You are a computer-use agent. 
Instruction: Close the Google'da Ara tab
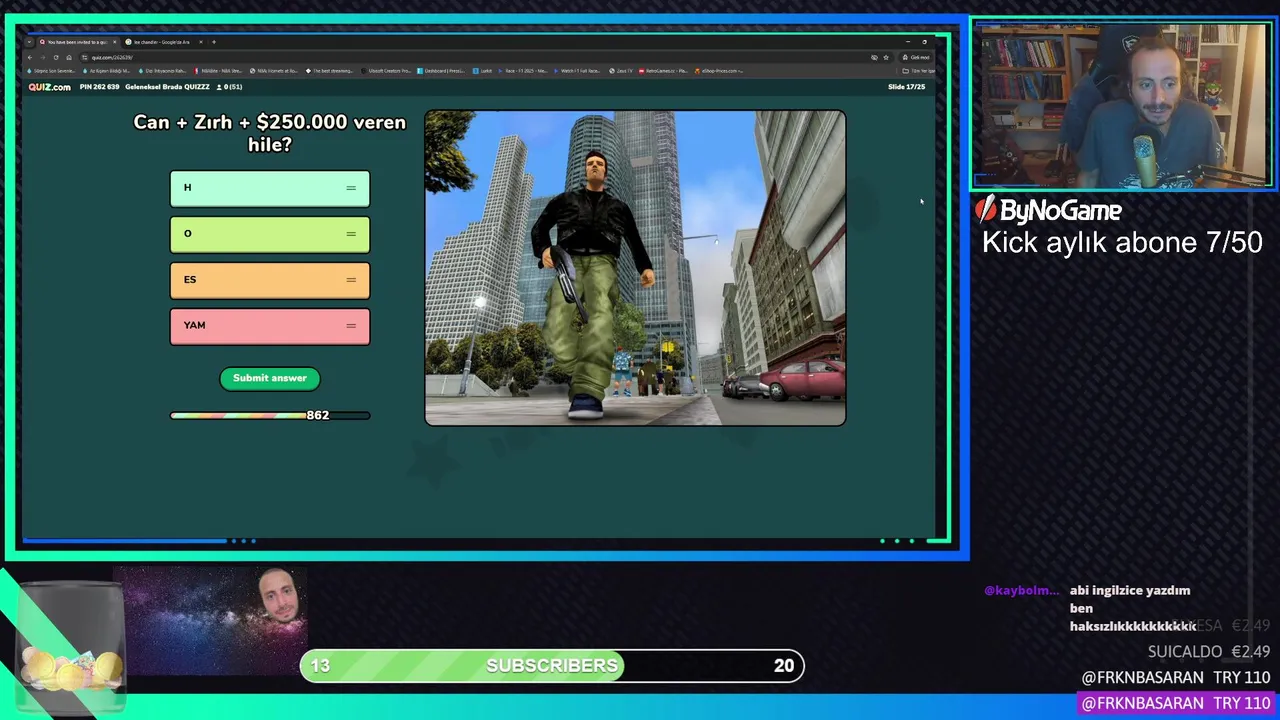tap(201, 42)
